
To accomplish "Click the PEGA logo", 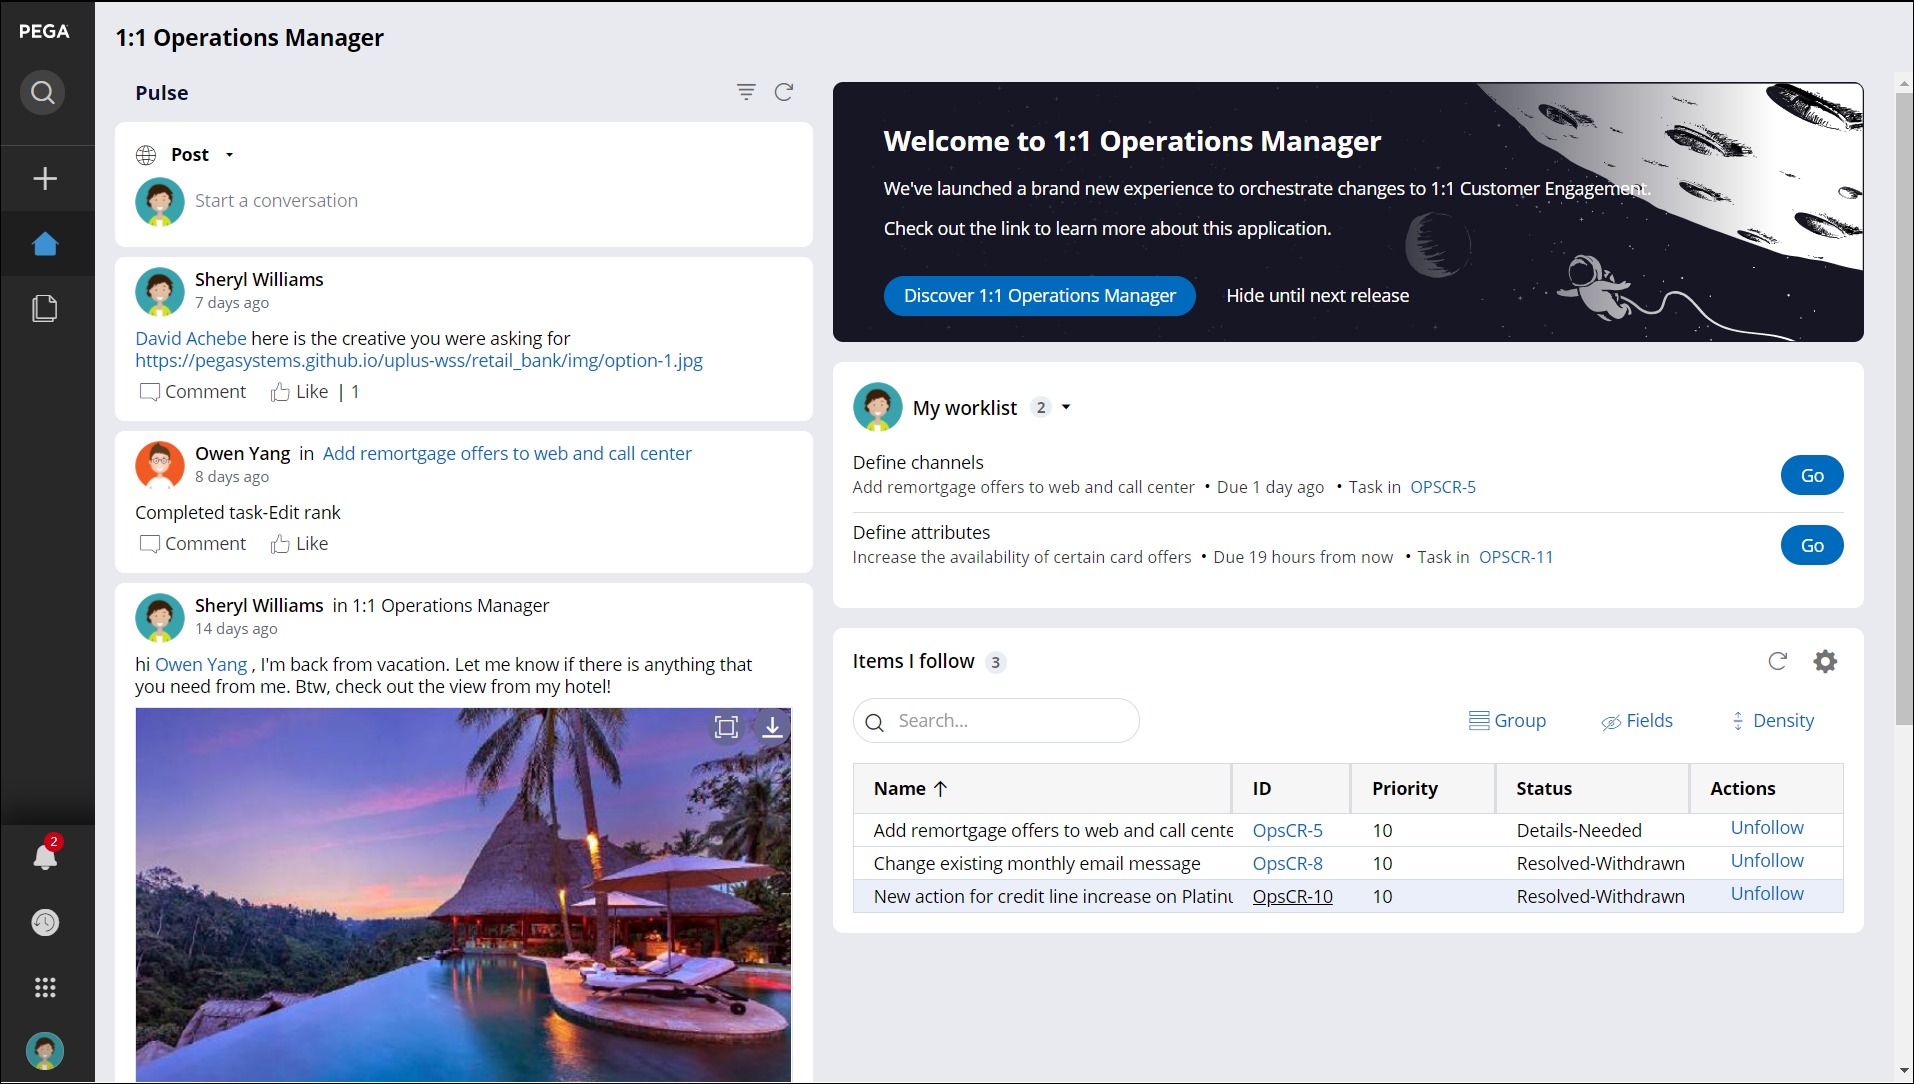I will pos(45,31).
